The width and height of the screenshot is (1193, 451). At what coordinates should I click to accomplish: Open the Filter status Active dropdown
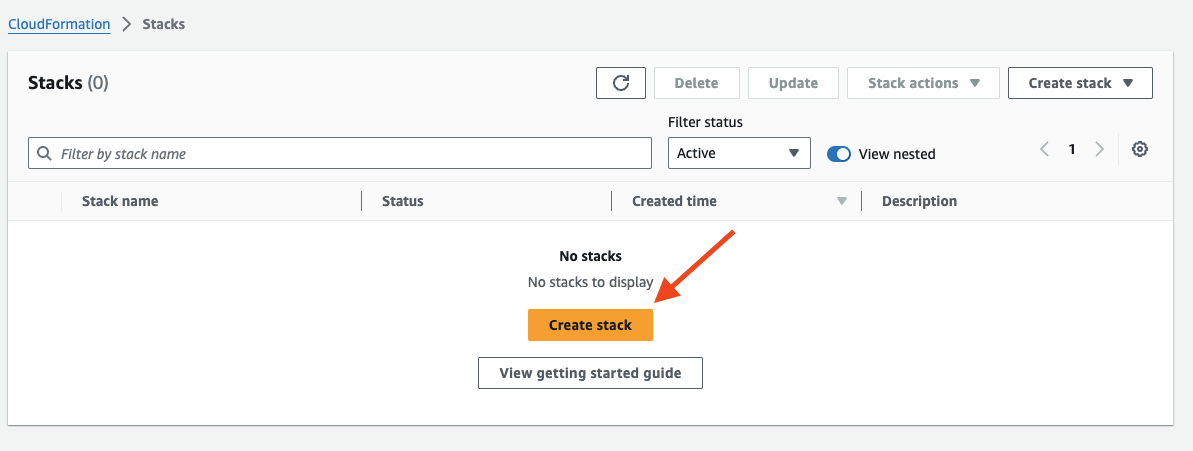(739, 153)
